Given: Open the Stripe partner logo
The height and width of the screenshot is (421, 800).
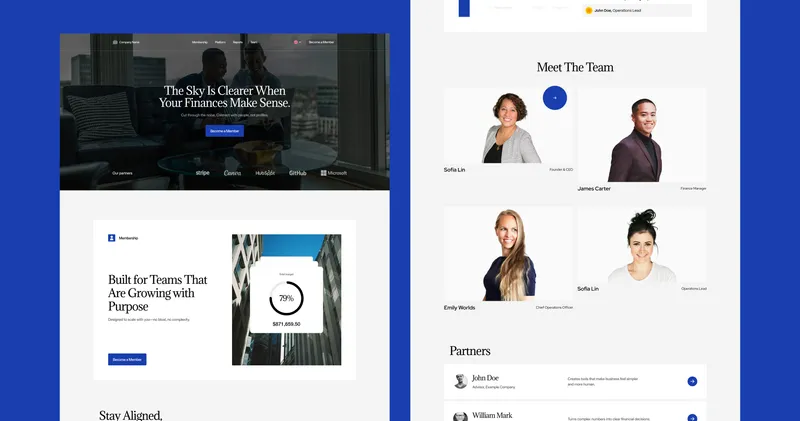Looking at the screenshot, I should click(203, 173).
